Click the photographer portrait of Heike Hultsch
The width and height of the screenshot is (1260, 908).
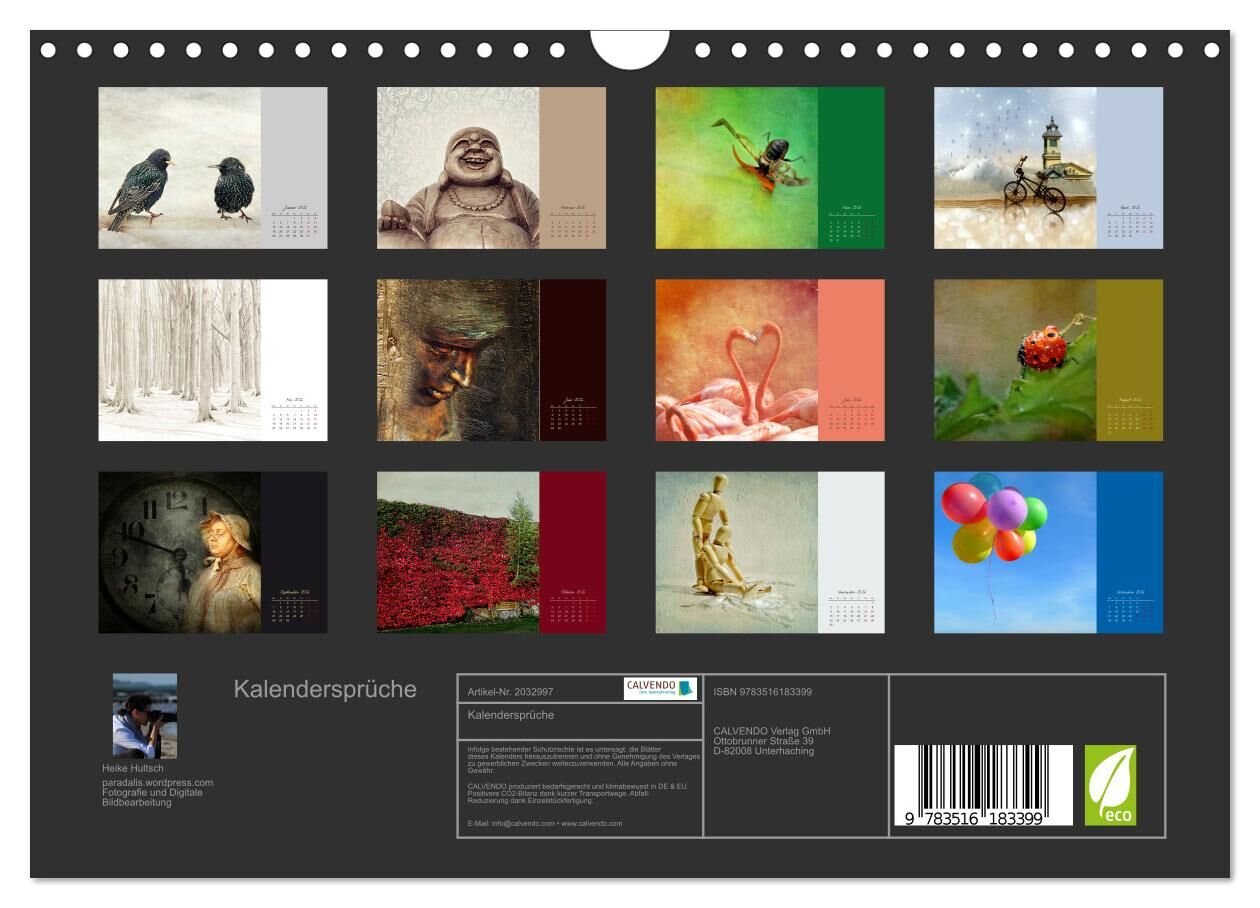click(x=145, y=716)
